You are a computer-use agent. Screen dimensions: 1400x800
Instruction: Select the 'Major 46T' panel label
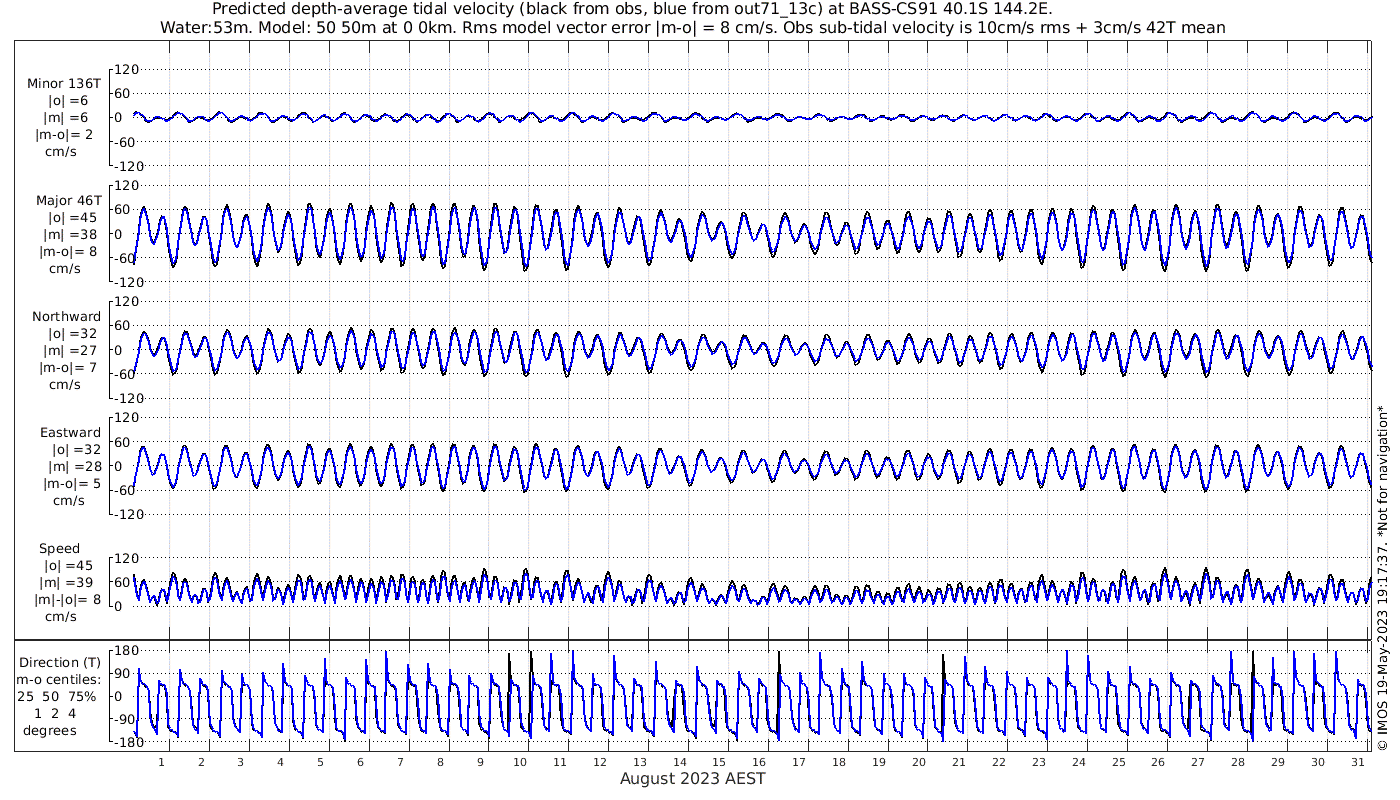coord(67,200)
